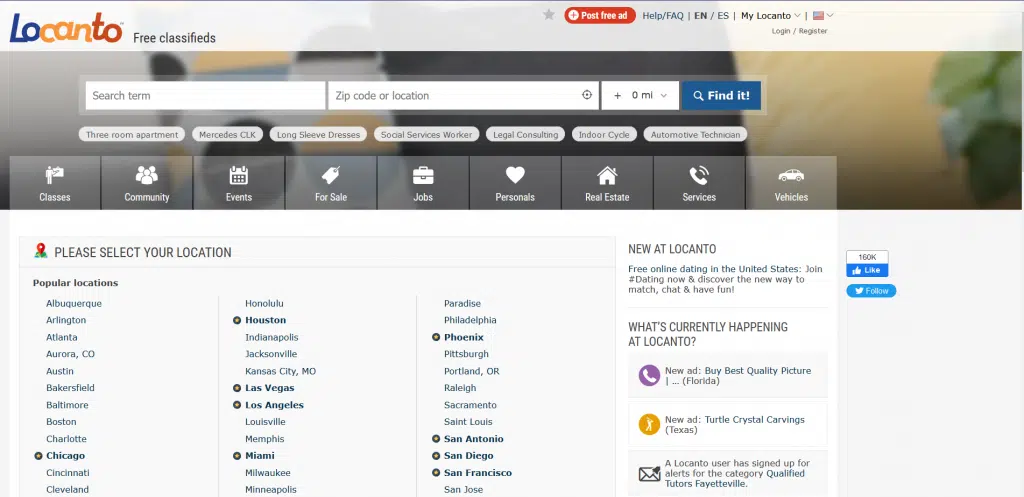Image resolution: width=1024 pixels, height=497 pixels.
Task: Open the Jobs briefcase category
Action: click(x=423, y=182)
